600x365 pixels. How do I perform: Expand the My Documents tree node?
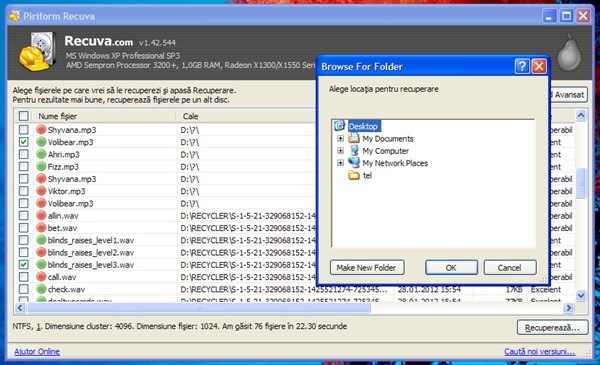coord(340,138)
